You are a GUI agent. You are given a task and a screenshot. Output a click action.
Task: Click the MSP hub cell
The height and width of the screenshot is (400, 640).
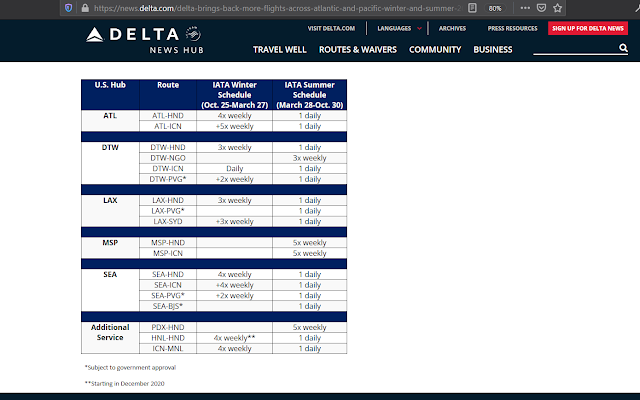point(110,248)
